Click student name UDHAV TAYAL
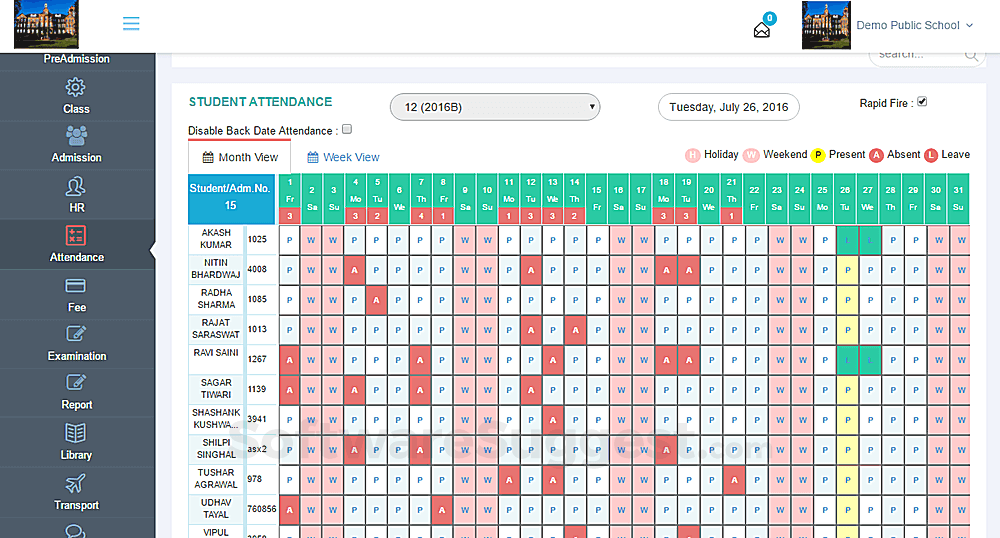1000x538 pixels. tap(216, 509)
